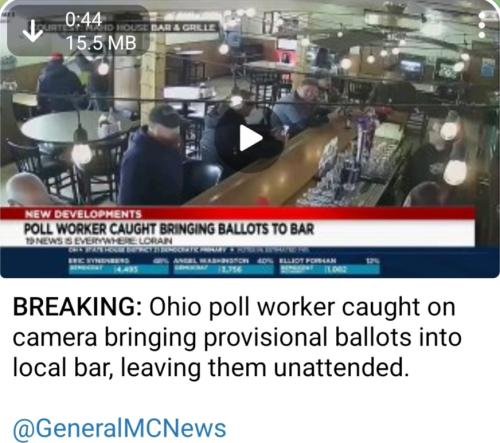The height and width of the screenshot is (443, 500).
Task: Open the @GeneralMCNews channel link
Action: (x=119, y=428)
